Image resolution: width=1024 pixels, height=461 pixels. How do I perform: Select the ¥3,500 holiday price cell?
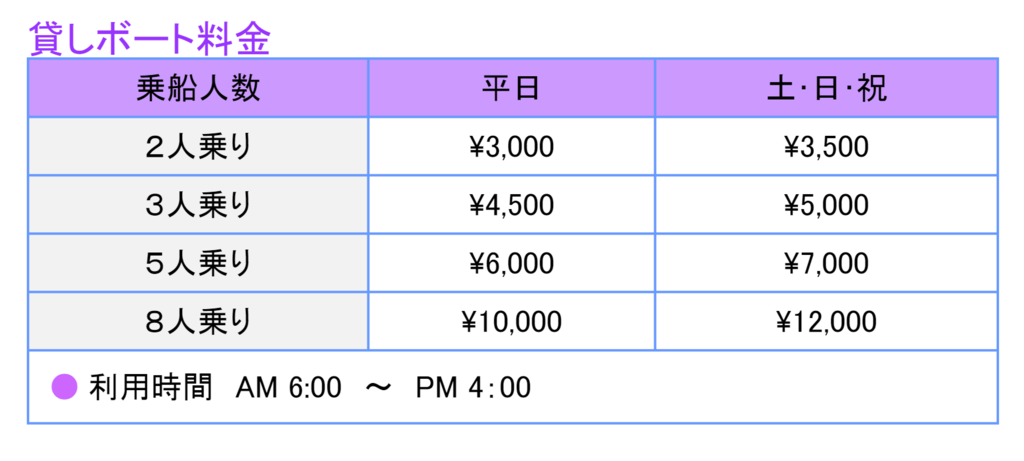tap(826, 146)
